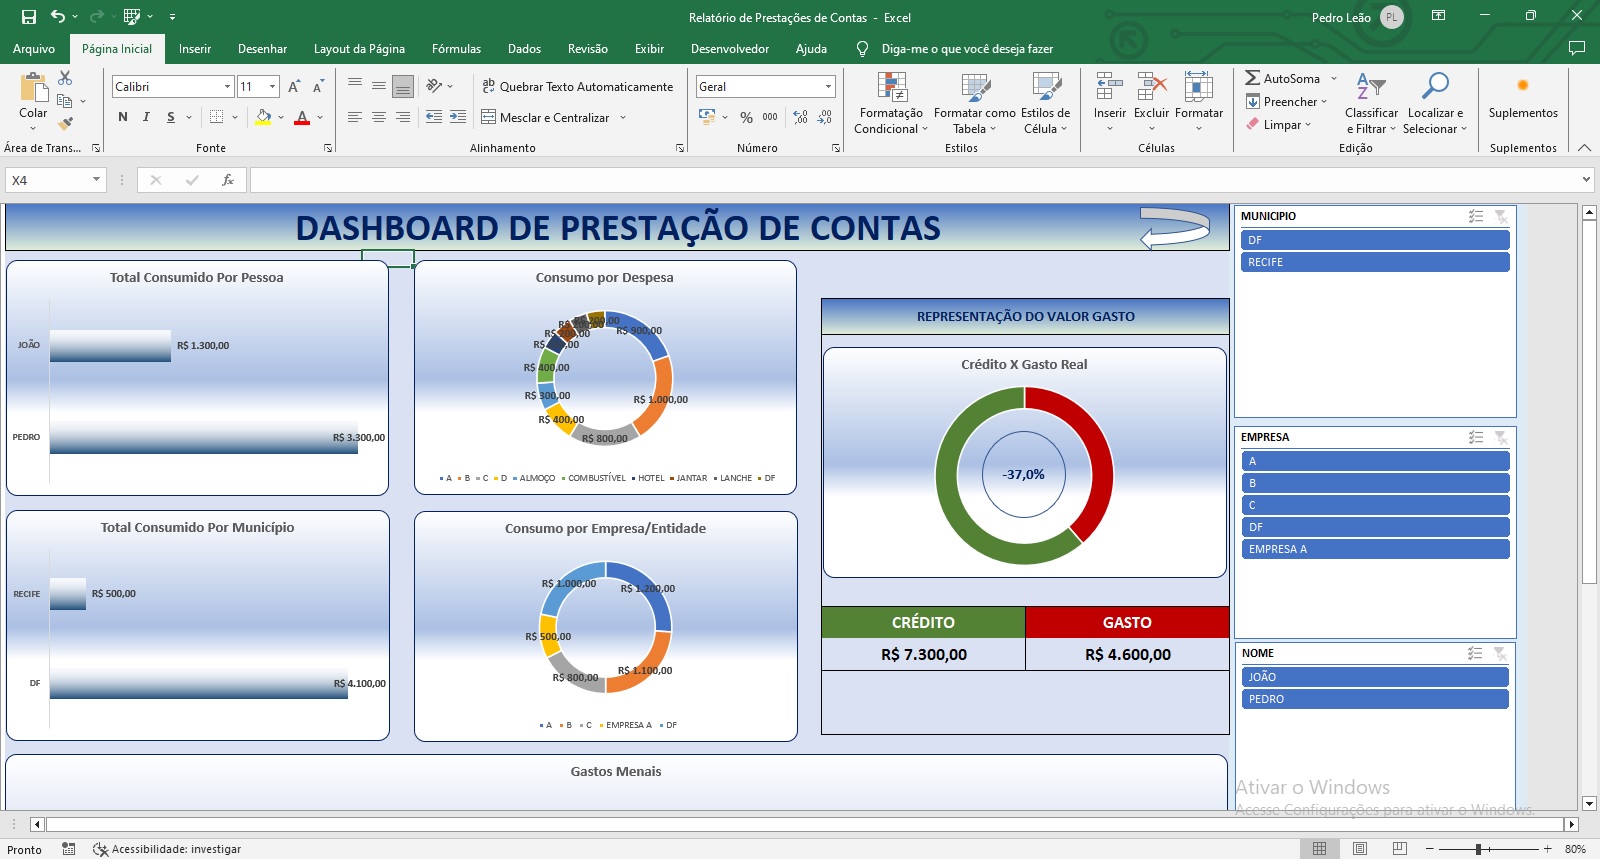This screenshot has width=1600, height=859.
Task: Click the percent style icon
Action: pyautogui.click(x=746, y=117)
